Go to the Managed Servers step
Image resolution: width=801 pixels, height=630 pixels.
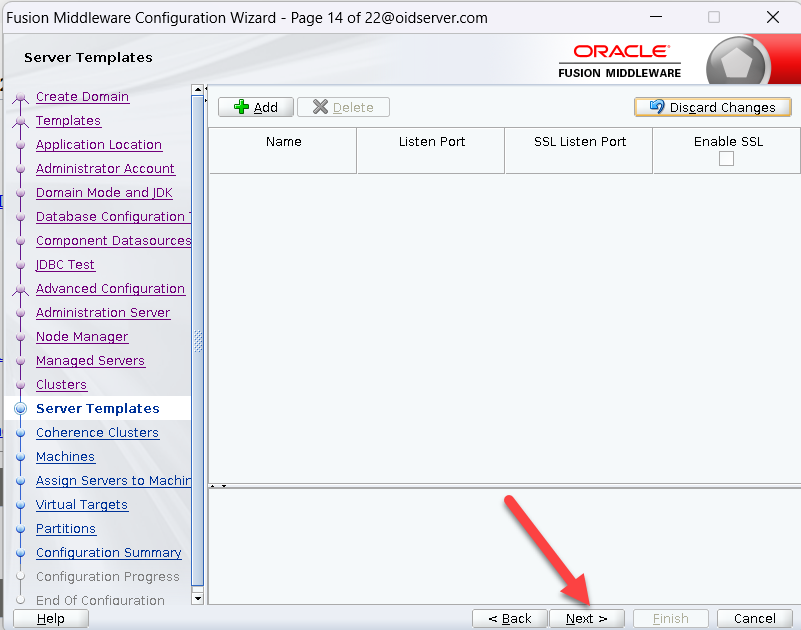pos(90,361)
